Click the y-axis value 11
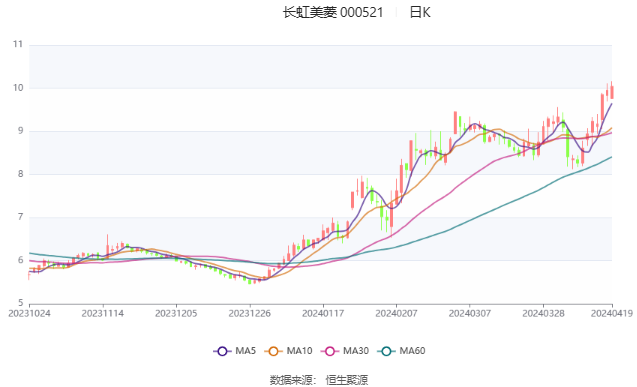This screenshot has width=637, height=387. tap(18, 44)
